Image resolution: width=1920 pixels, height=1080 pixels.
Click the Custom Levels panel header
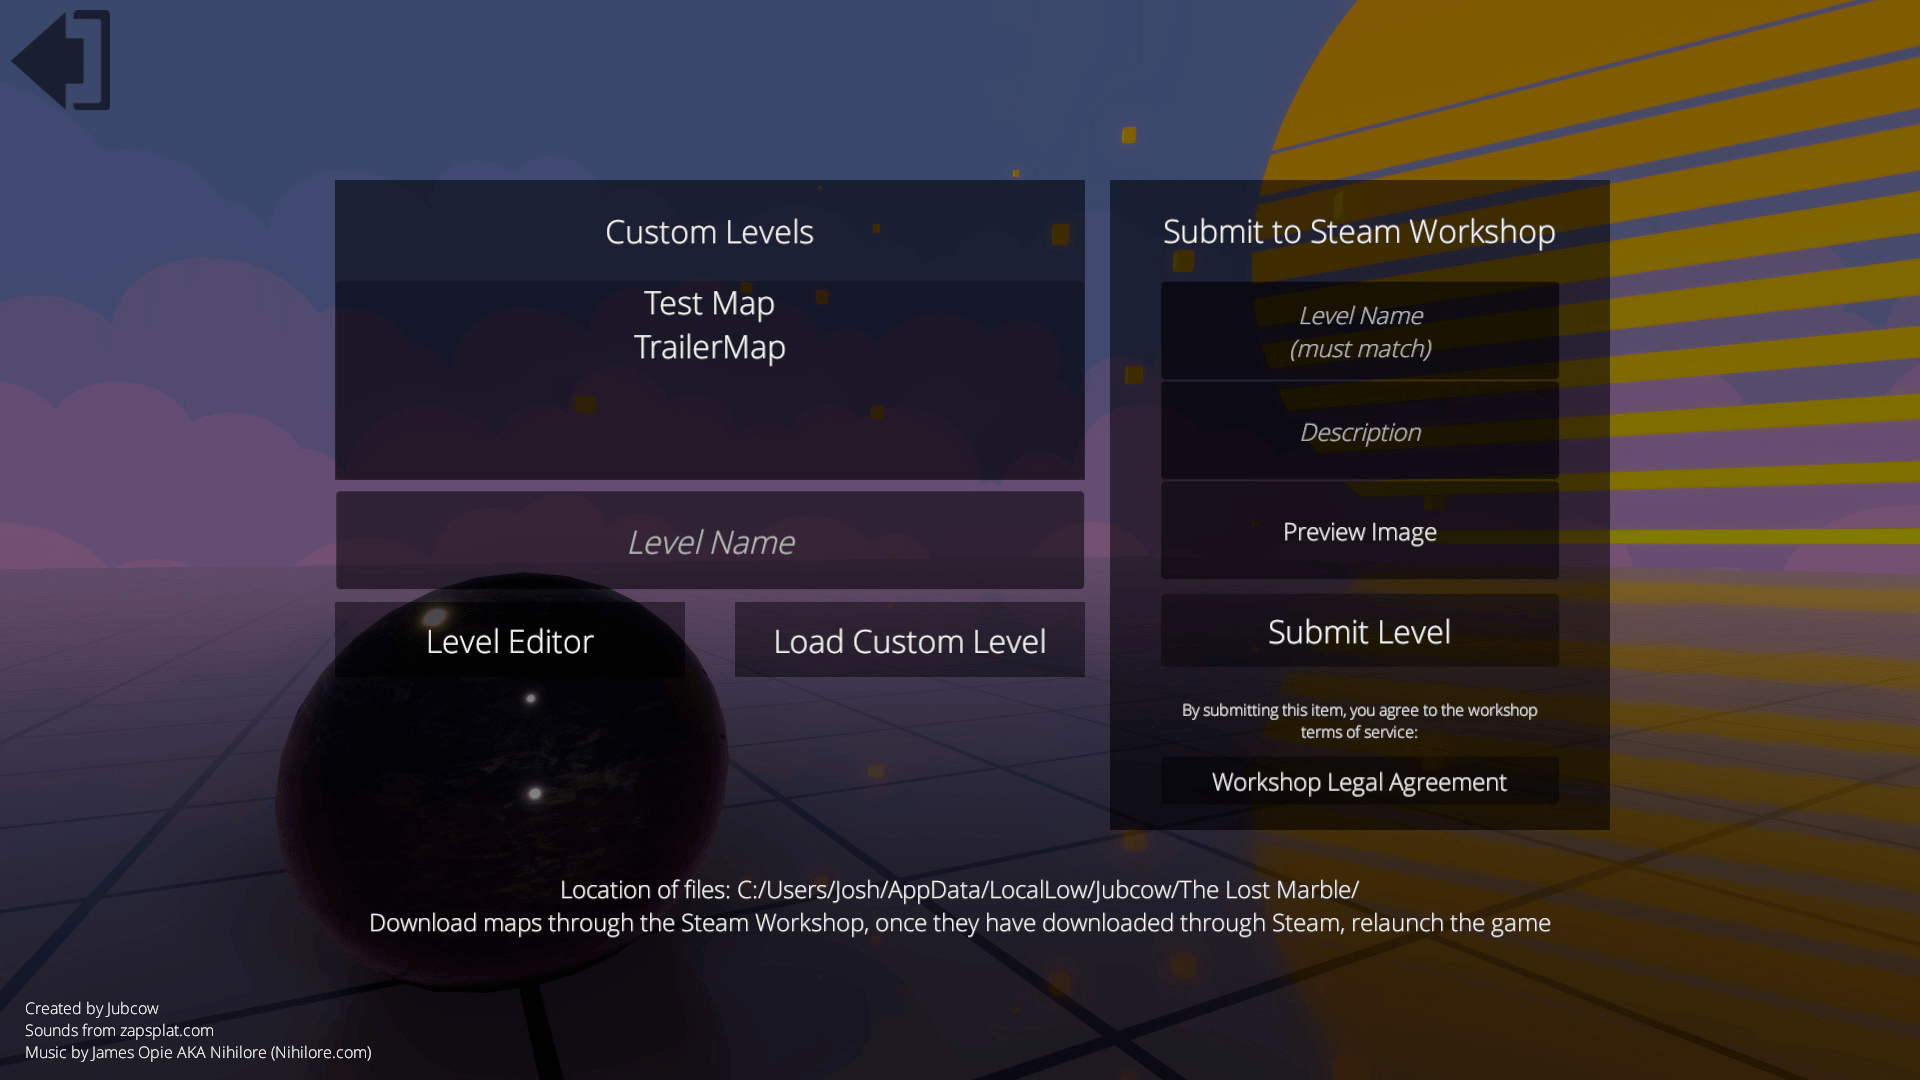tap(709, 231)
